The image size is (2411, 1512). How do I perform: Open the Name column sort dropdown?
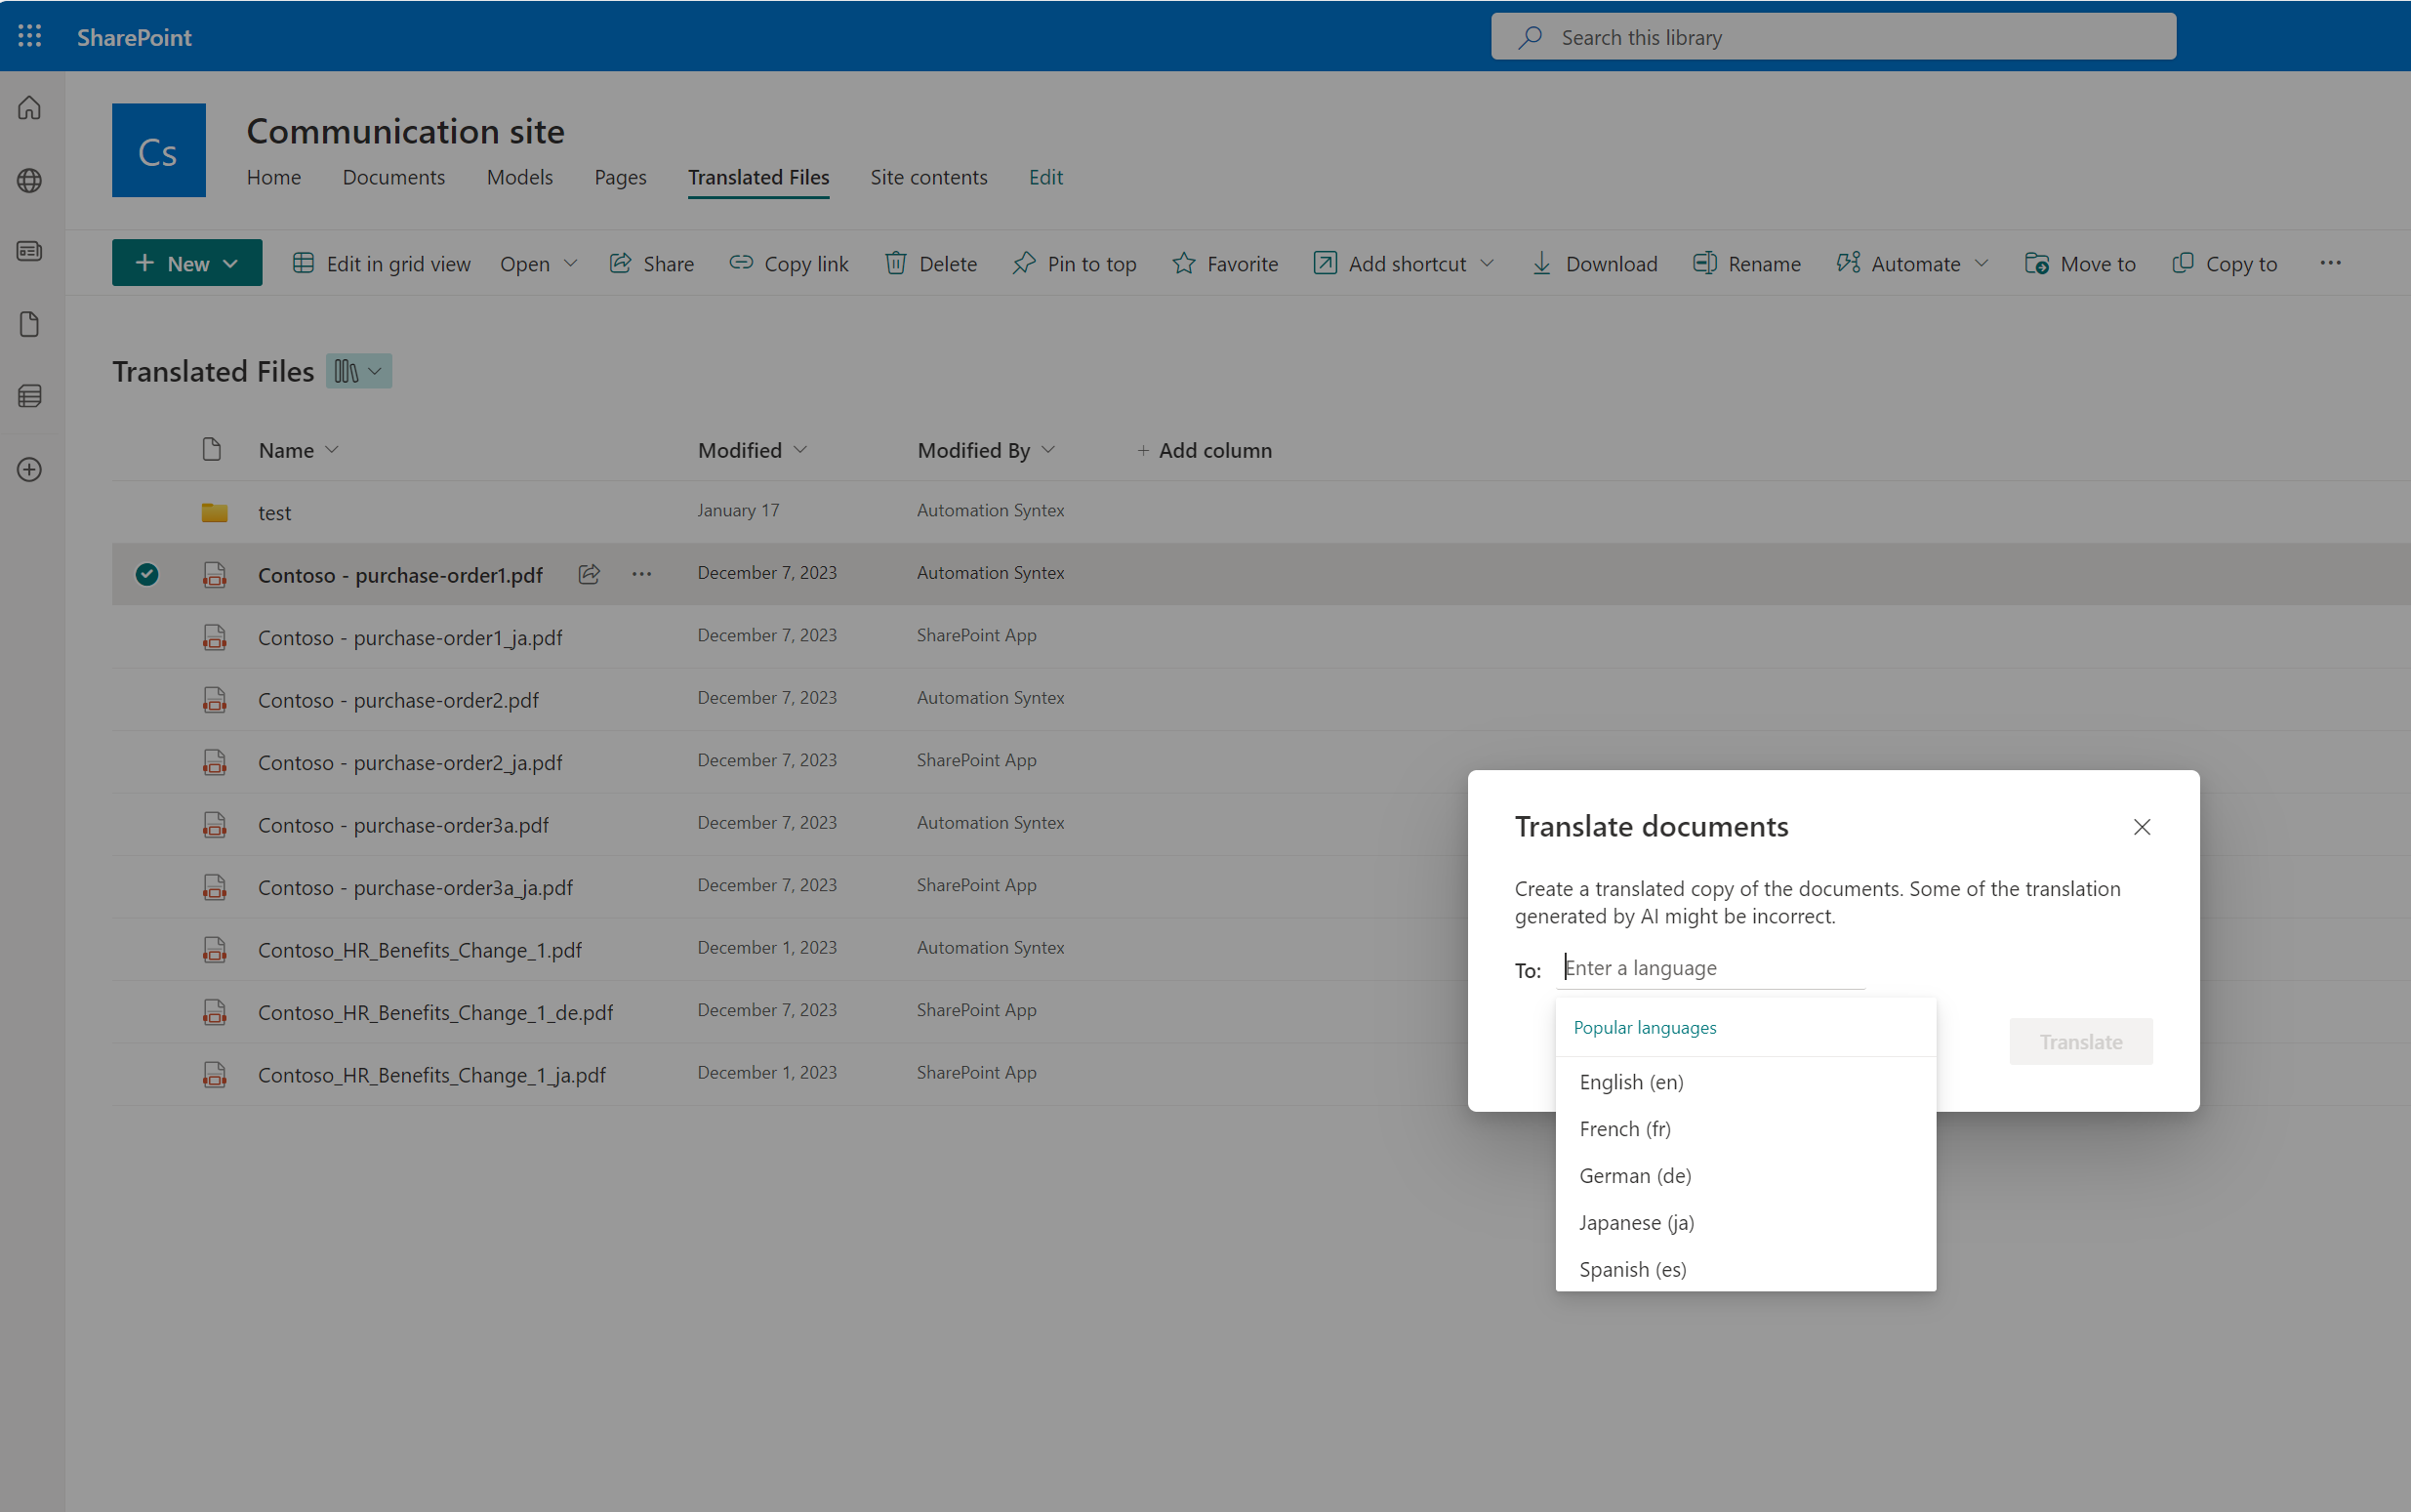point(333,450)
